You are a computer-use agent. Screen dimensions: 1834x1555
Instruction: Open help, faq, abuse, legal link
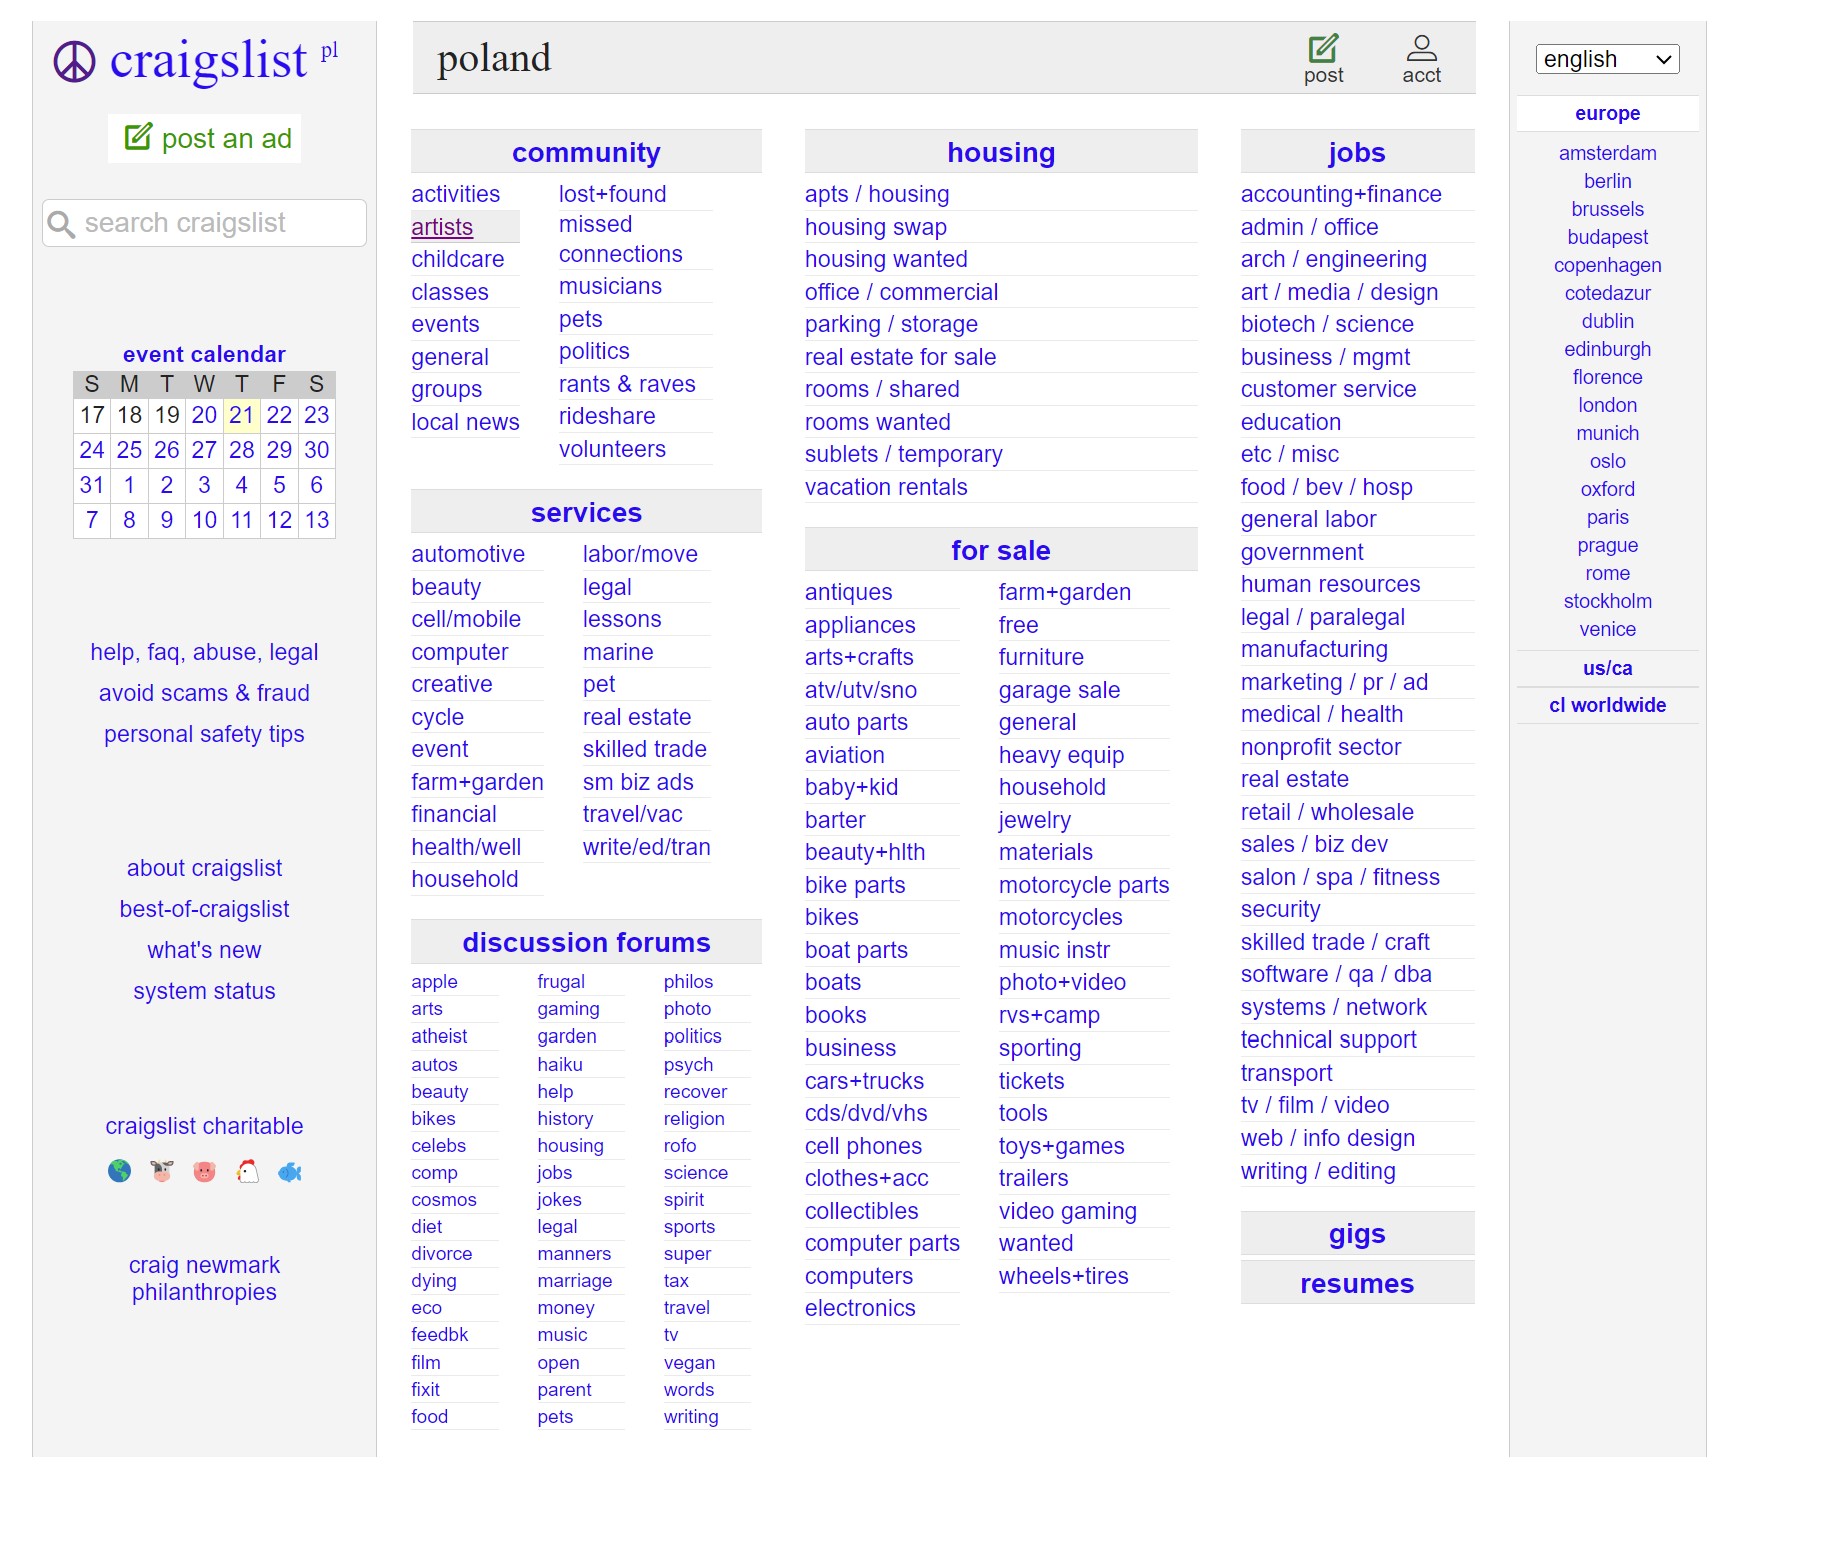[x=204, y=652]
